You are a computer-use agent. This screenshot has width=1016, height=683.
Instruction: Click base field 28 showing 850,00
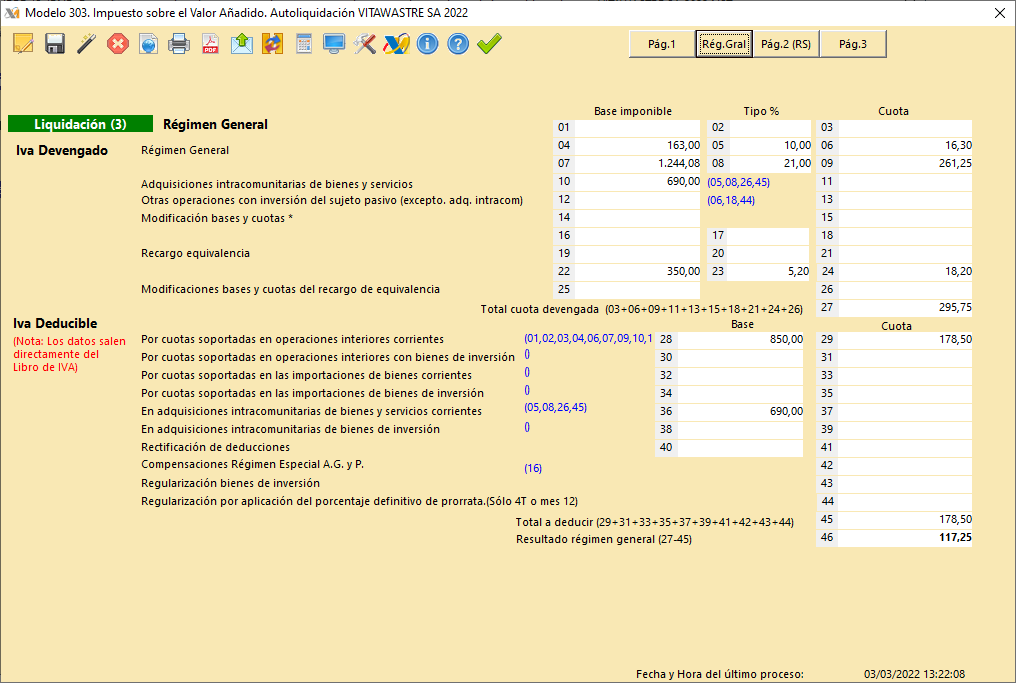point(741,340)
